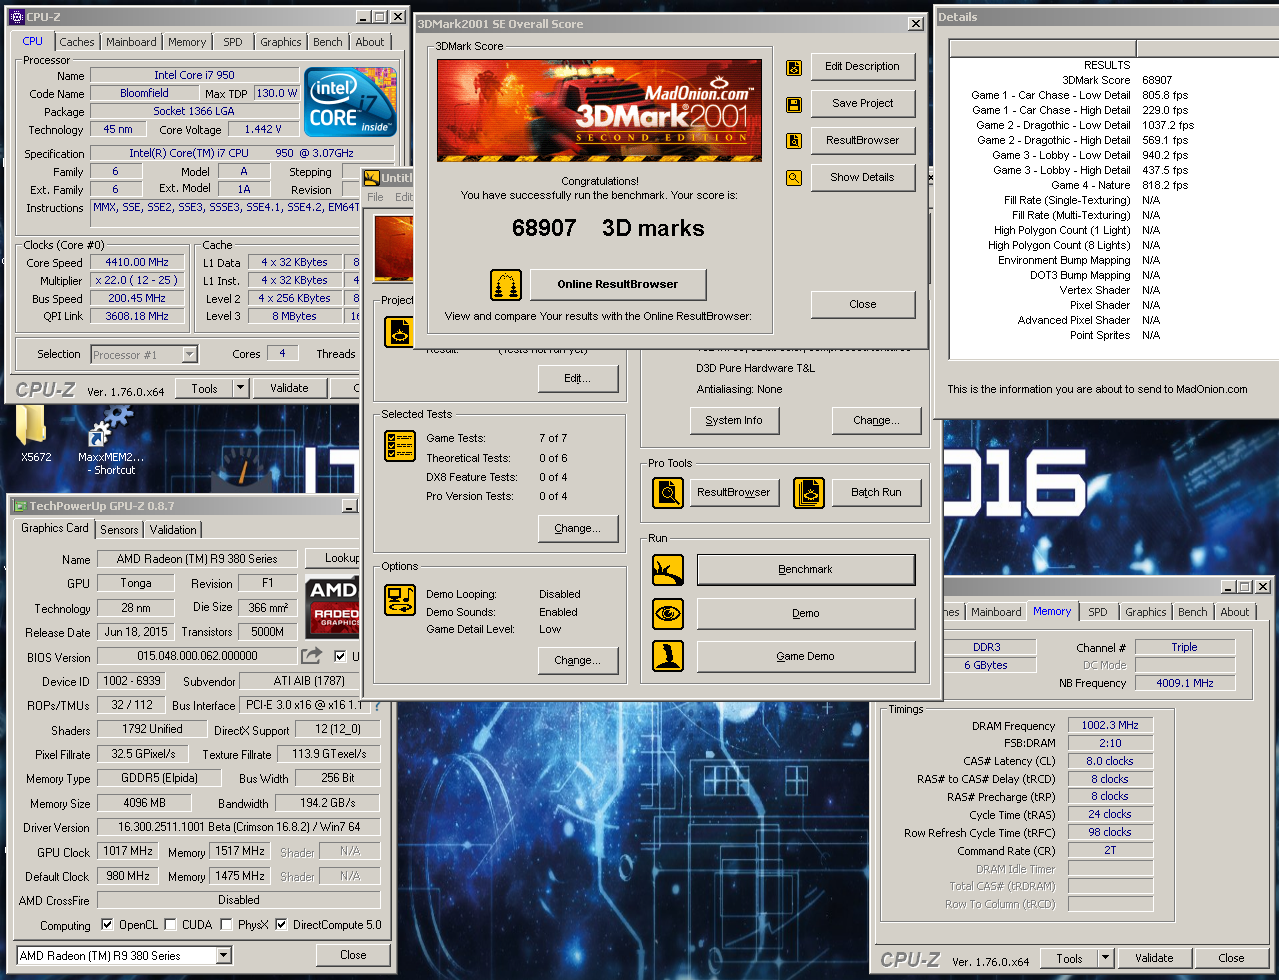The height and width of the screenshot is (980, 1279).
Task: Click the Pro Tools ResultBrowser magnifier icon
Action: pos(668,493)
